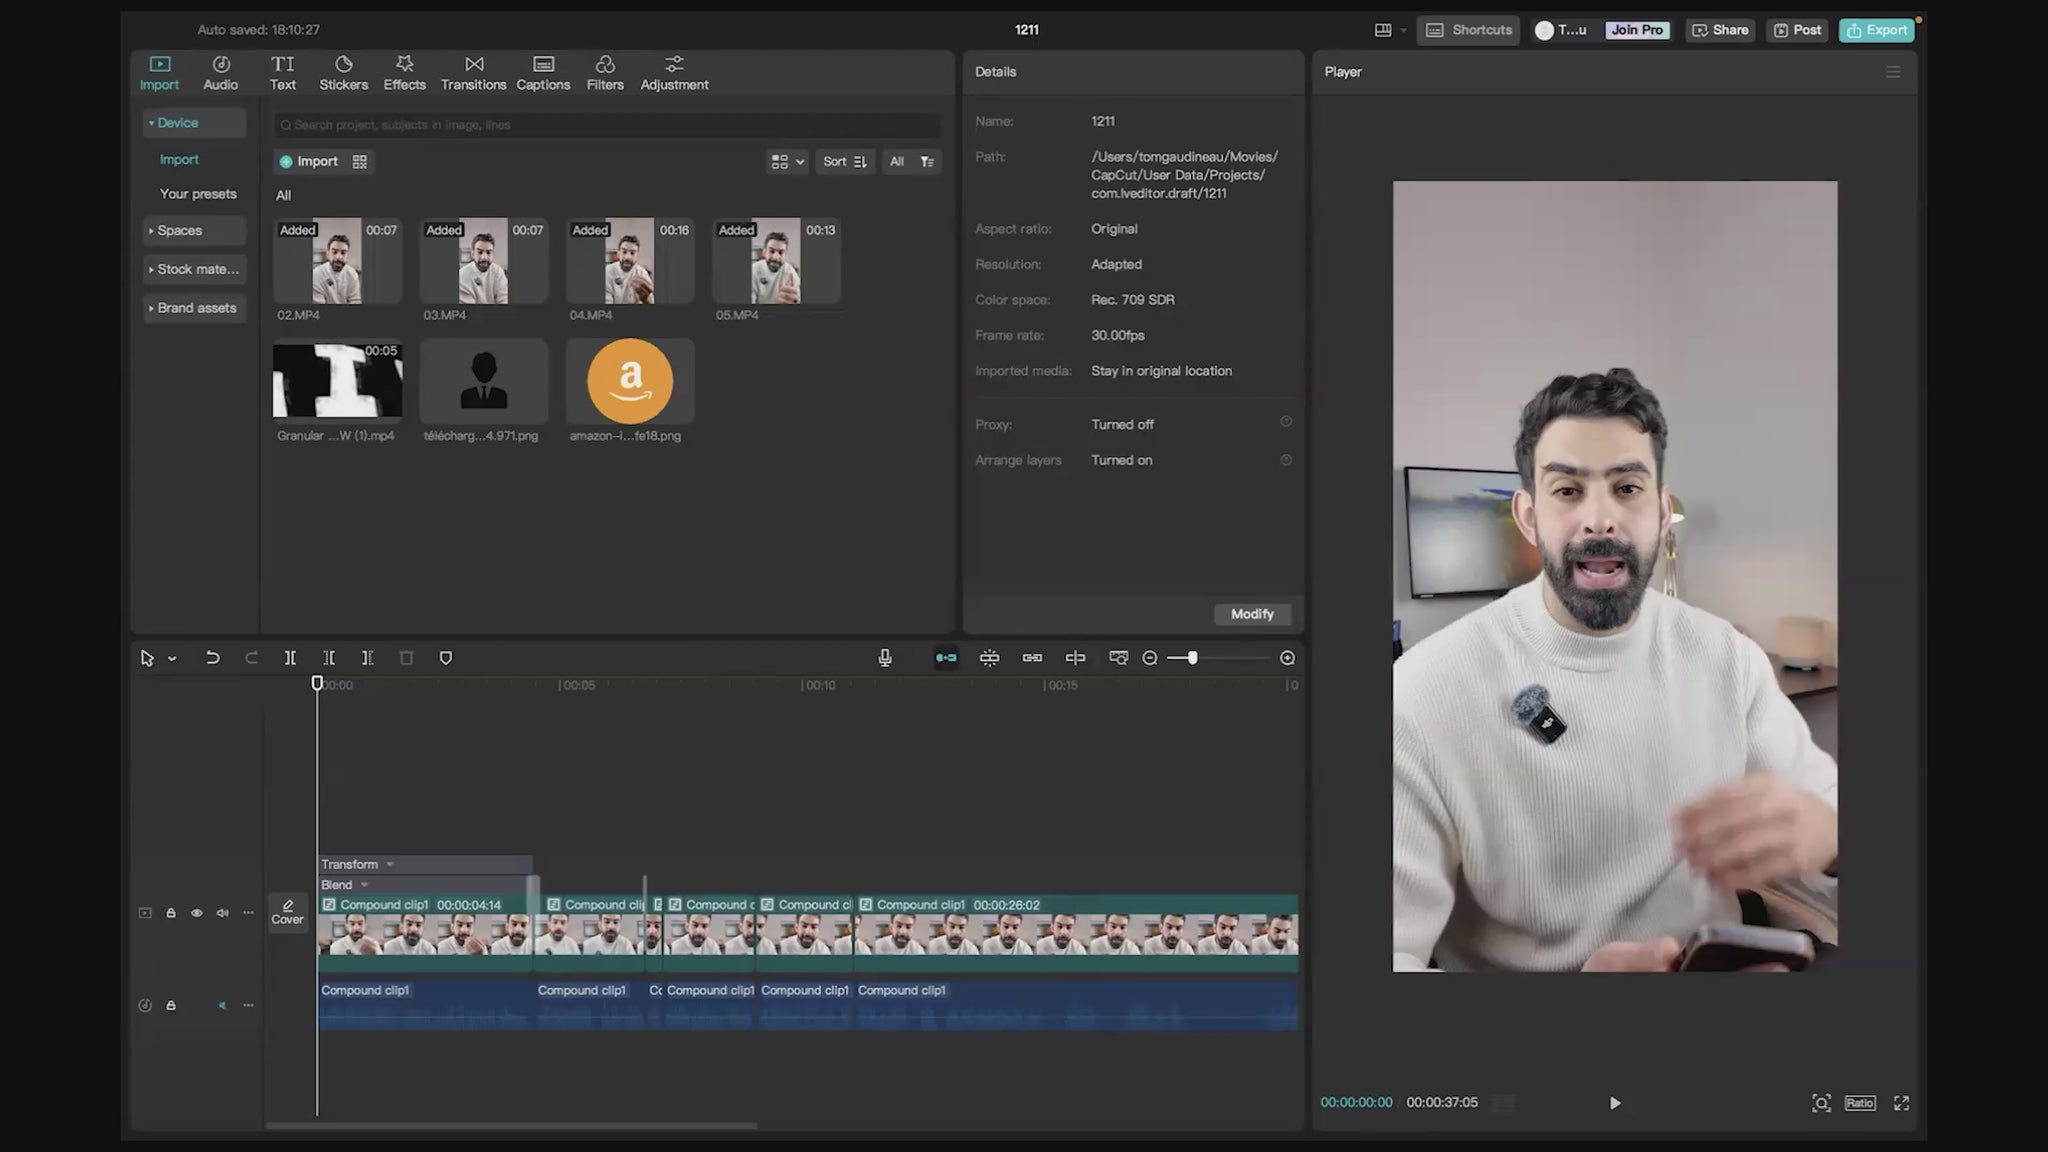Select the amazon logo png thumbnail
Viewport: 2048px width, 1152px height.
(630, 381)
